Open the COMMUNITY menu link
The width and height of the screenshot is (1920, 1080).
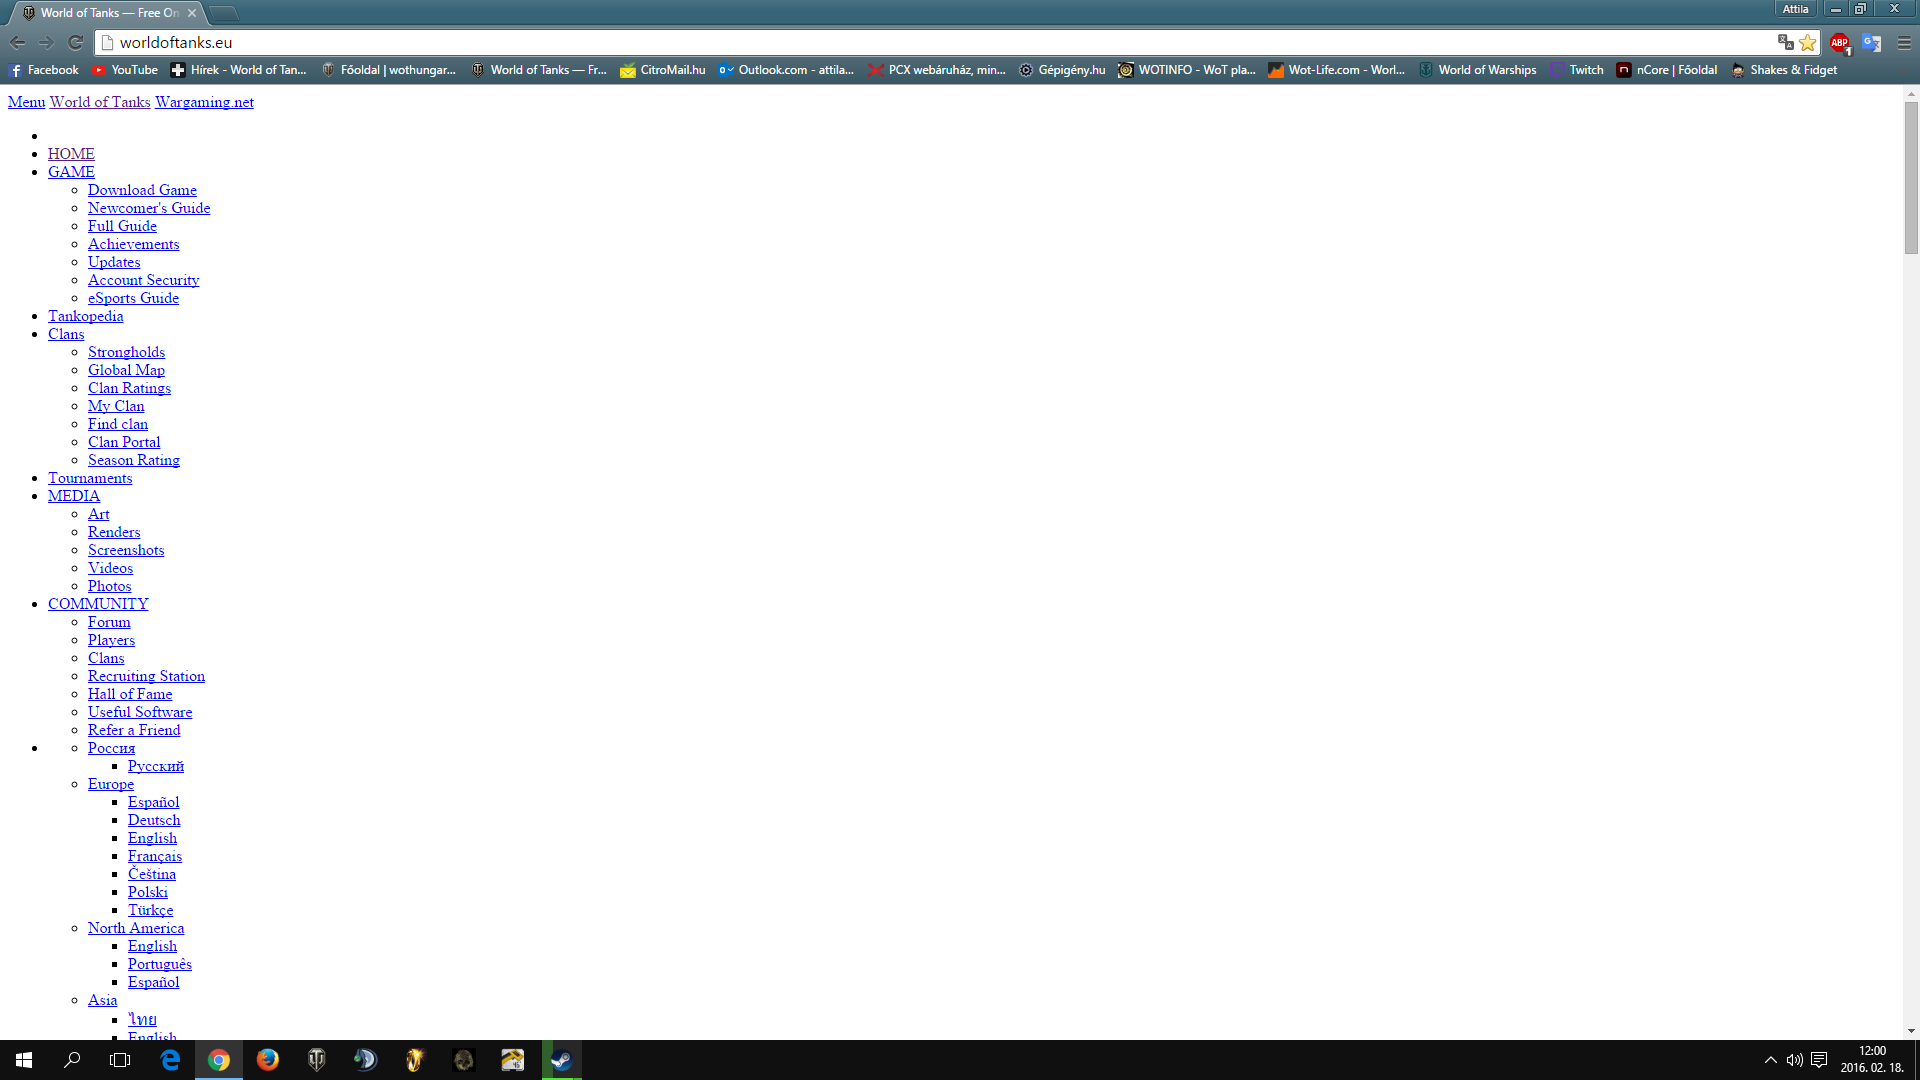pos(98,604)
